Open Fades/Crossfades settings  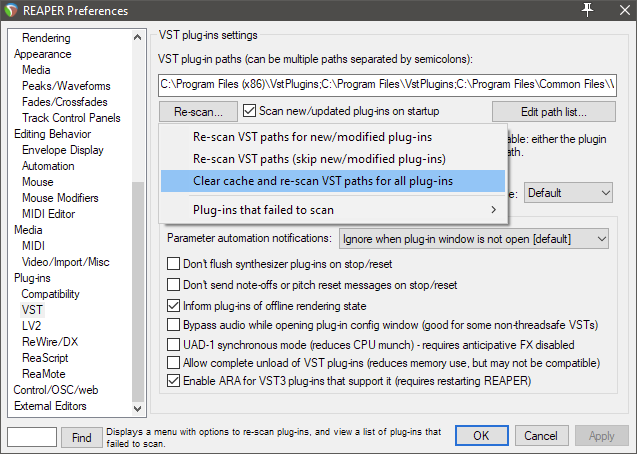pyautogui.click(x=65, y=102)
